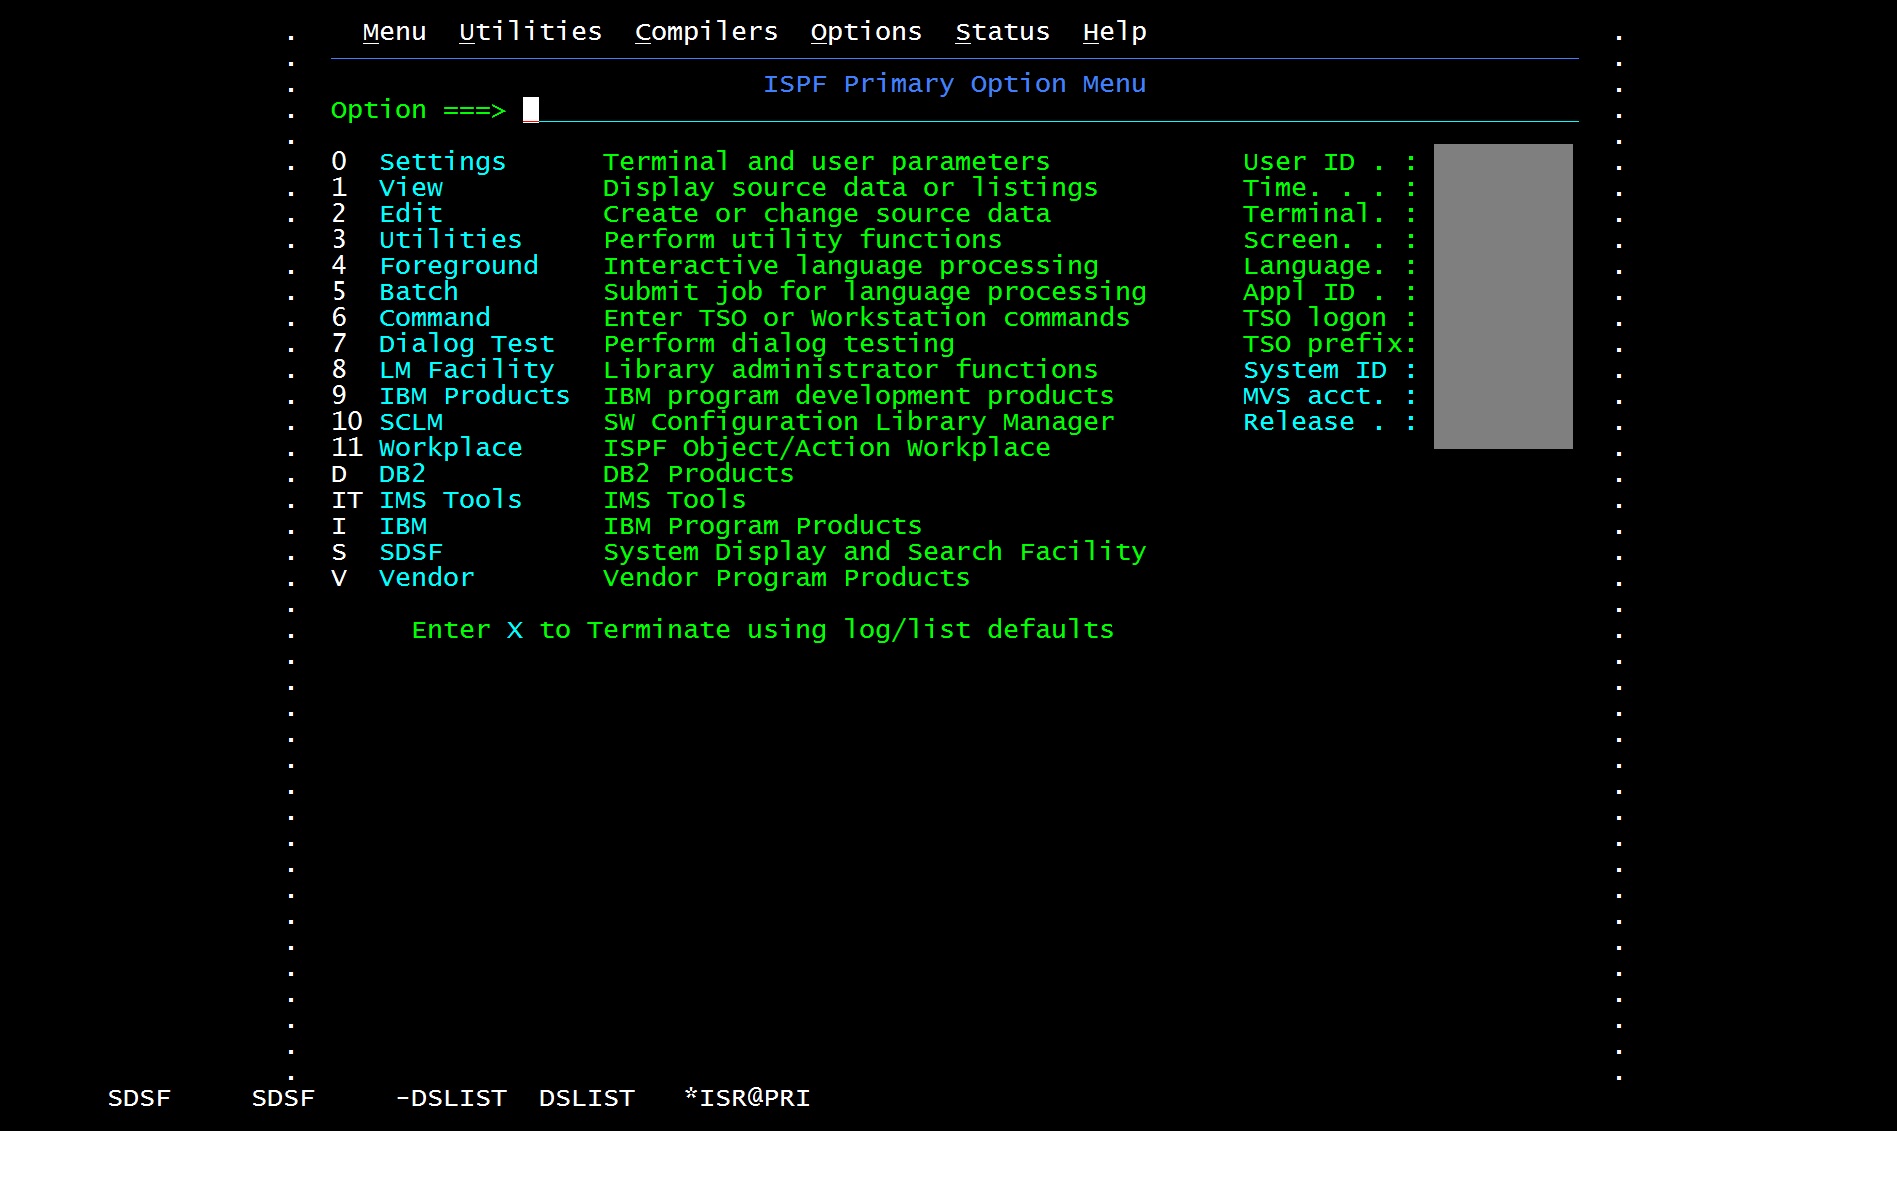Select option 0 Settings
Screen dimensions: 1897x1200
click(x=442, y=162)
